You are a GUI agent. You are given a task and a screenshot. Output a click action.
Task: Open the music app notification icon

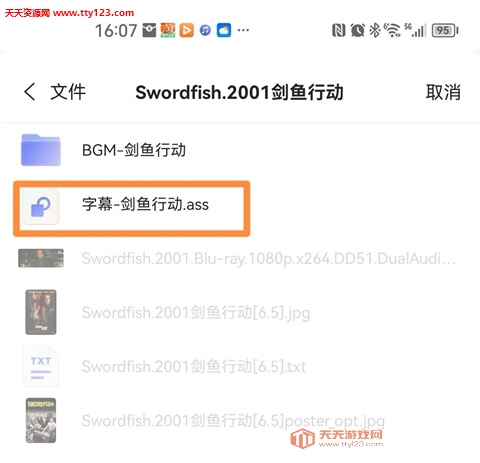(x=205, y=31)
